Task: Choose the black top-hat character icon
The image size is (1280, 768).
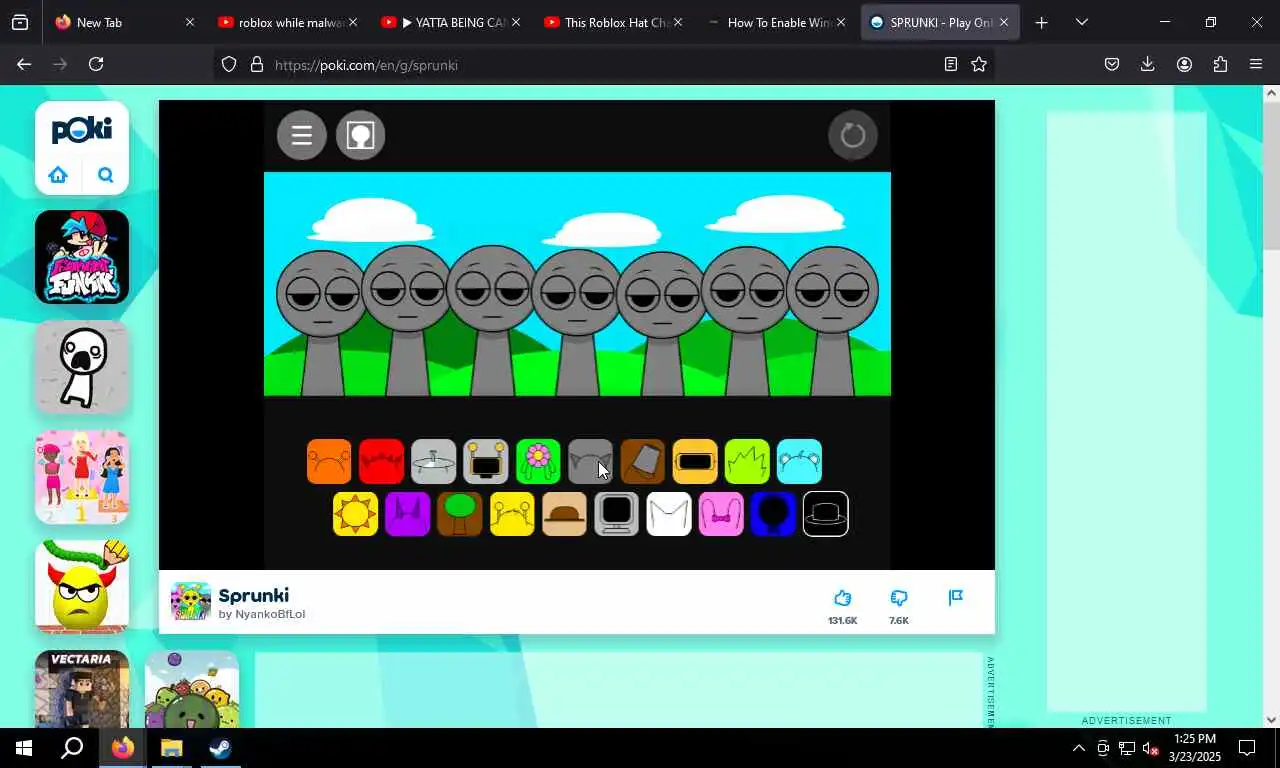Action: [x=825, y=514]
